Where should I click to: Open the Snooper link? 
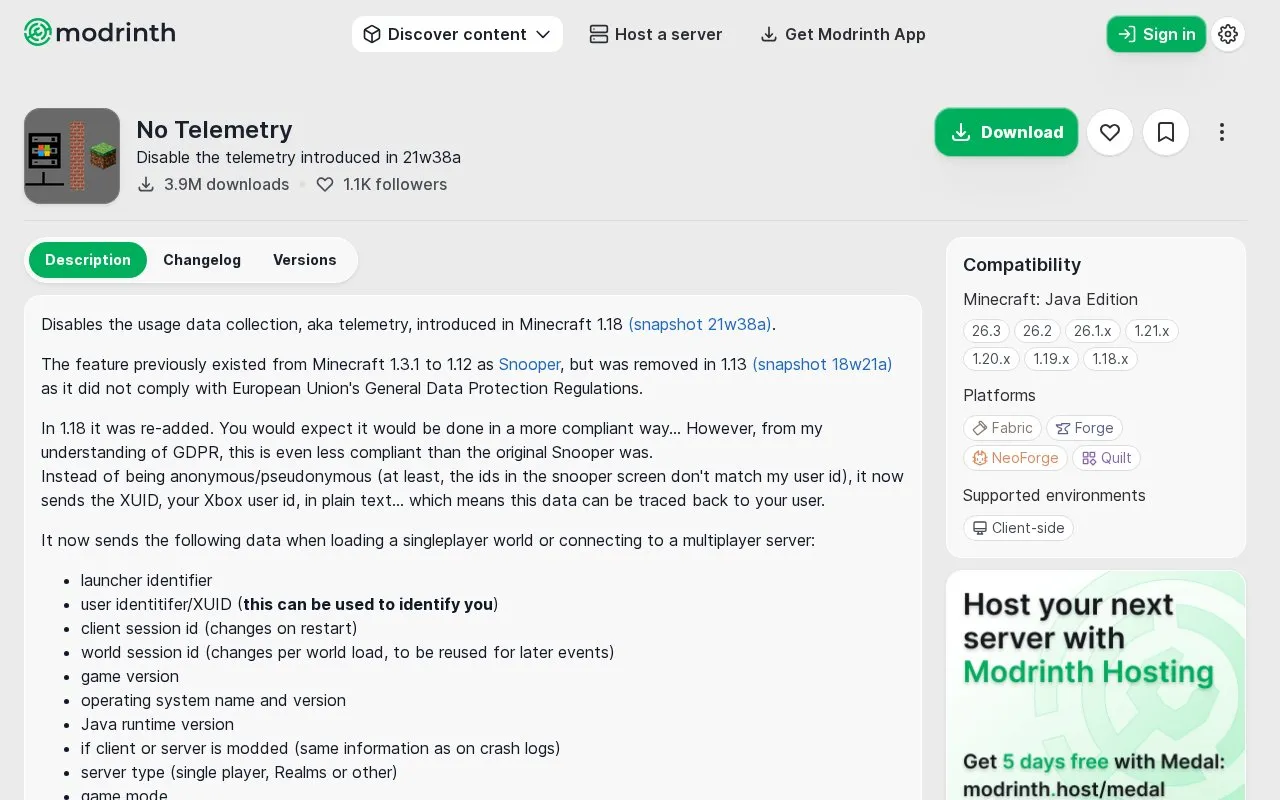pyautogui.click(x=529, y=364)
